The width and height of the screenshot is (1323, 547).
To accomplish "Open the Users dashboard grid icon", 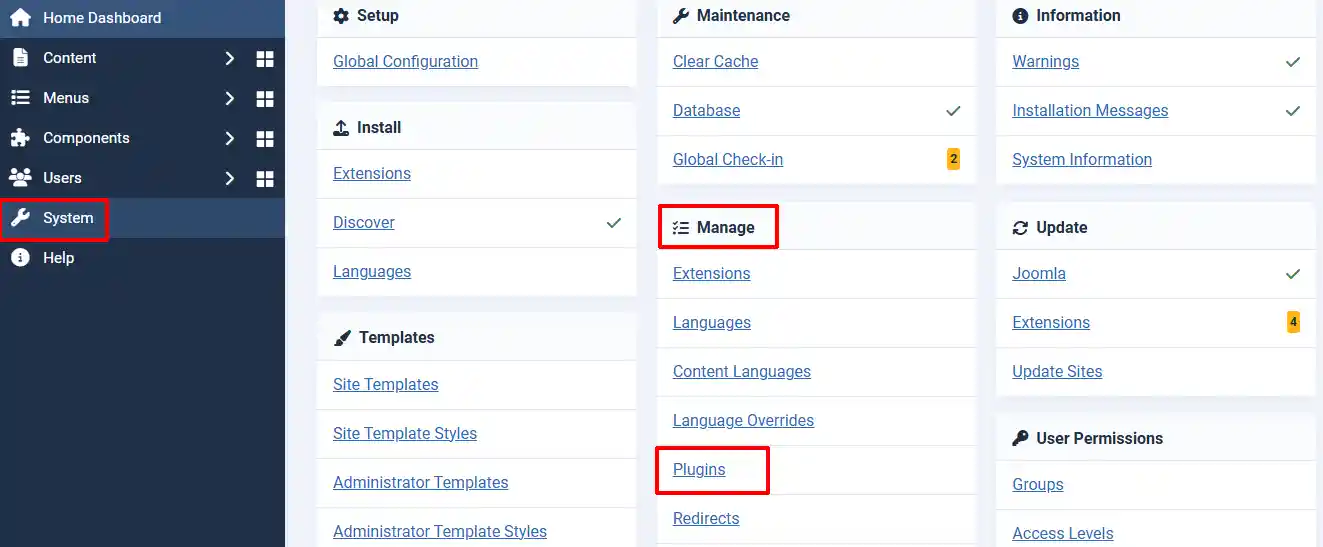I will (x=265, y=178).
